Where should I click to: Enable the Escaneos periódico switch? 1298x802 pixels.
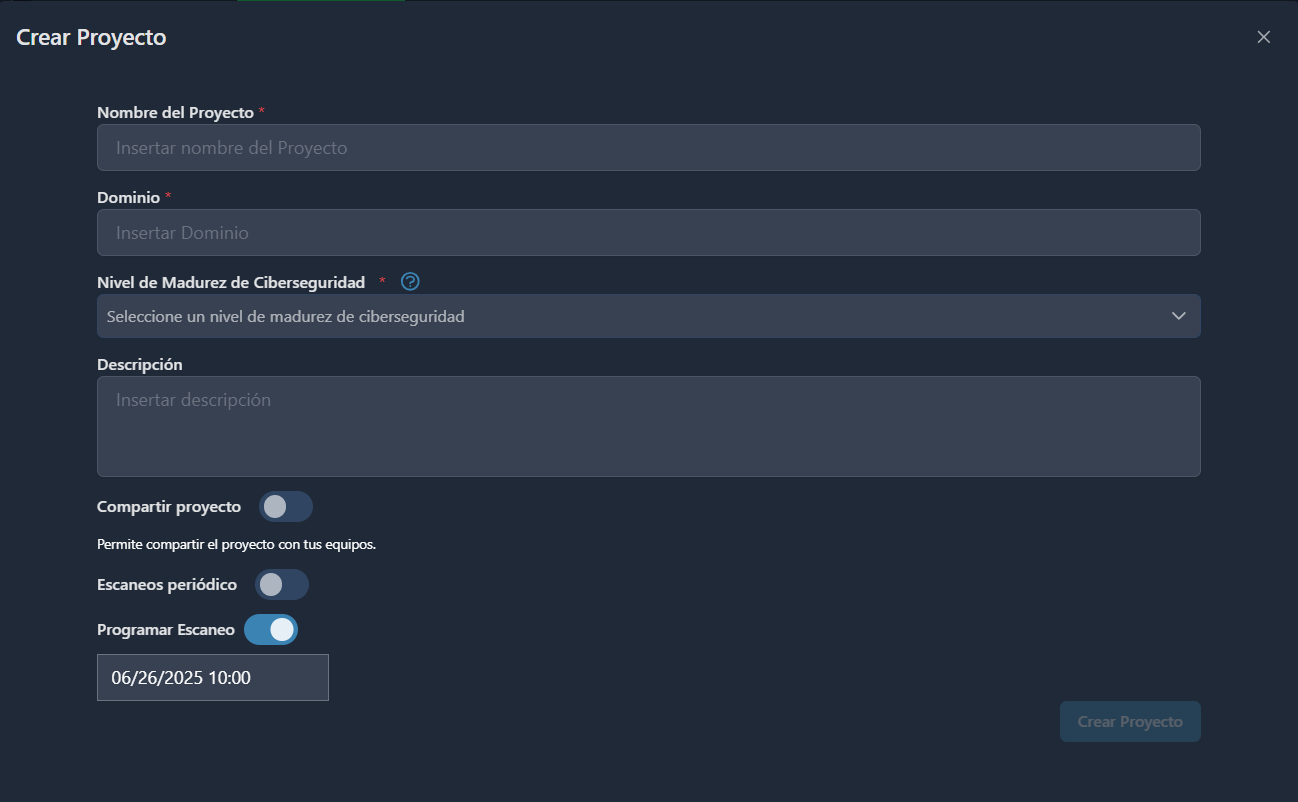[282, 585]
